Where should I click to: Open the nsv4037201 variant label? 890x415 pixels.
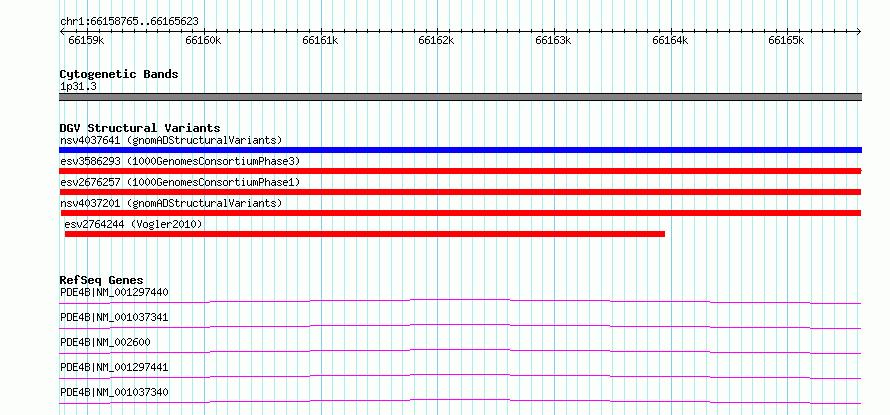point(171,203)
